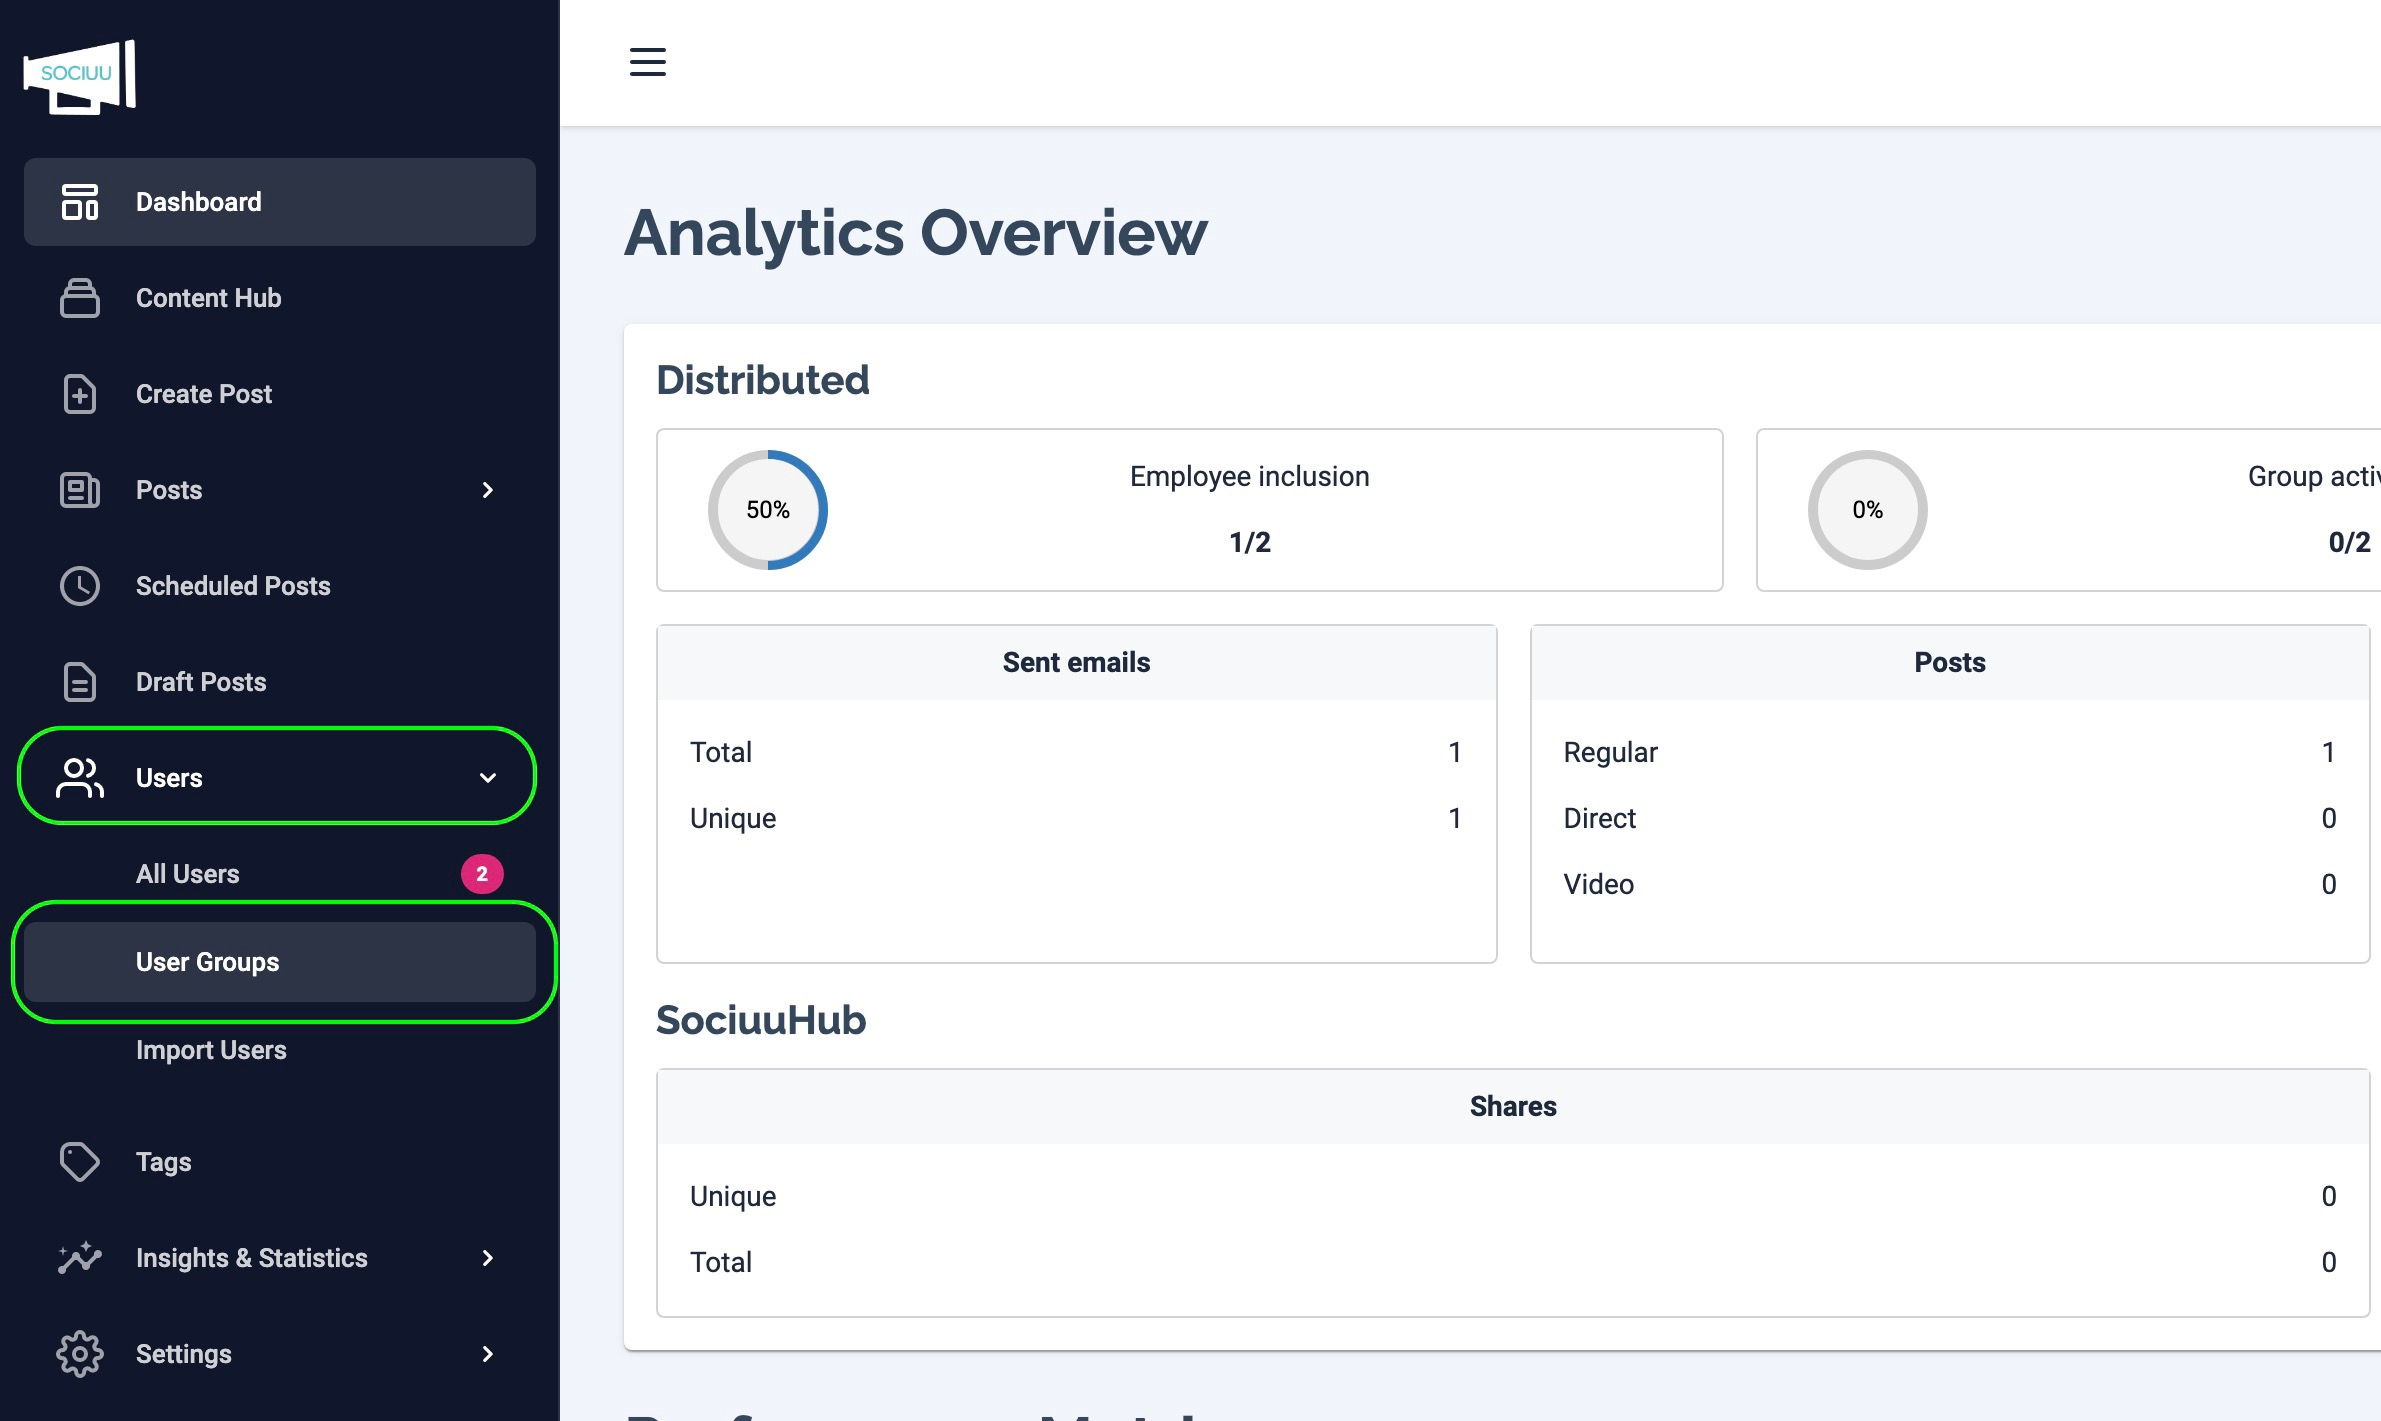Click the 50% Employee inclusion progress ring
Viewport: 2381px width, 1421px height.
pos(768,510)
